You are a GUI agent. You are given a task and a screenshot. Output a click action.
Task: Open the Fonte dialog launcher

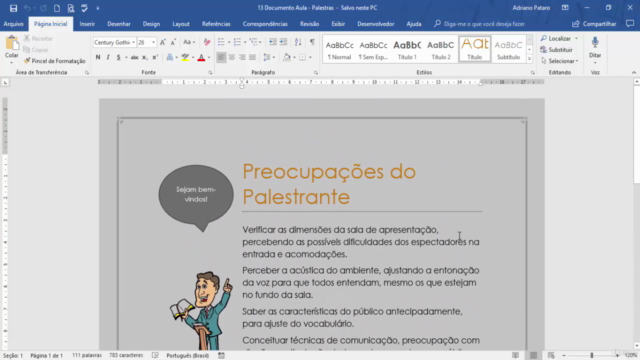(x=210, y=73)
